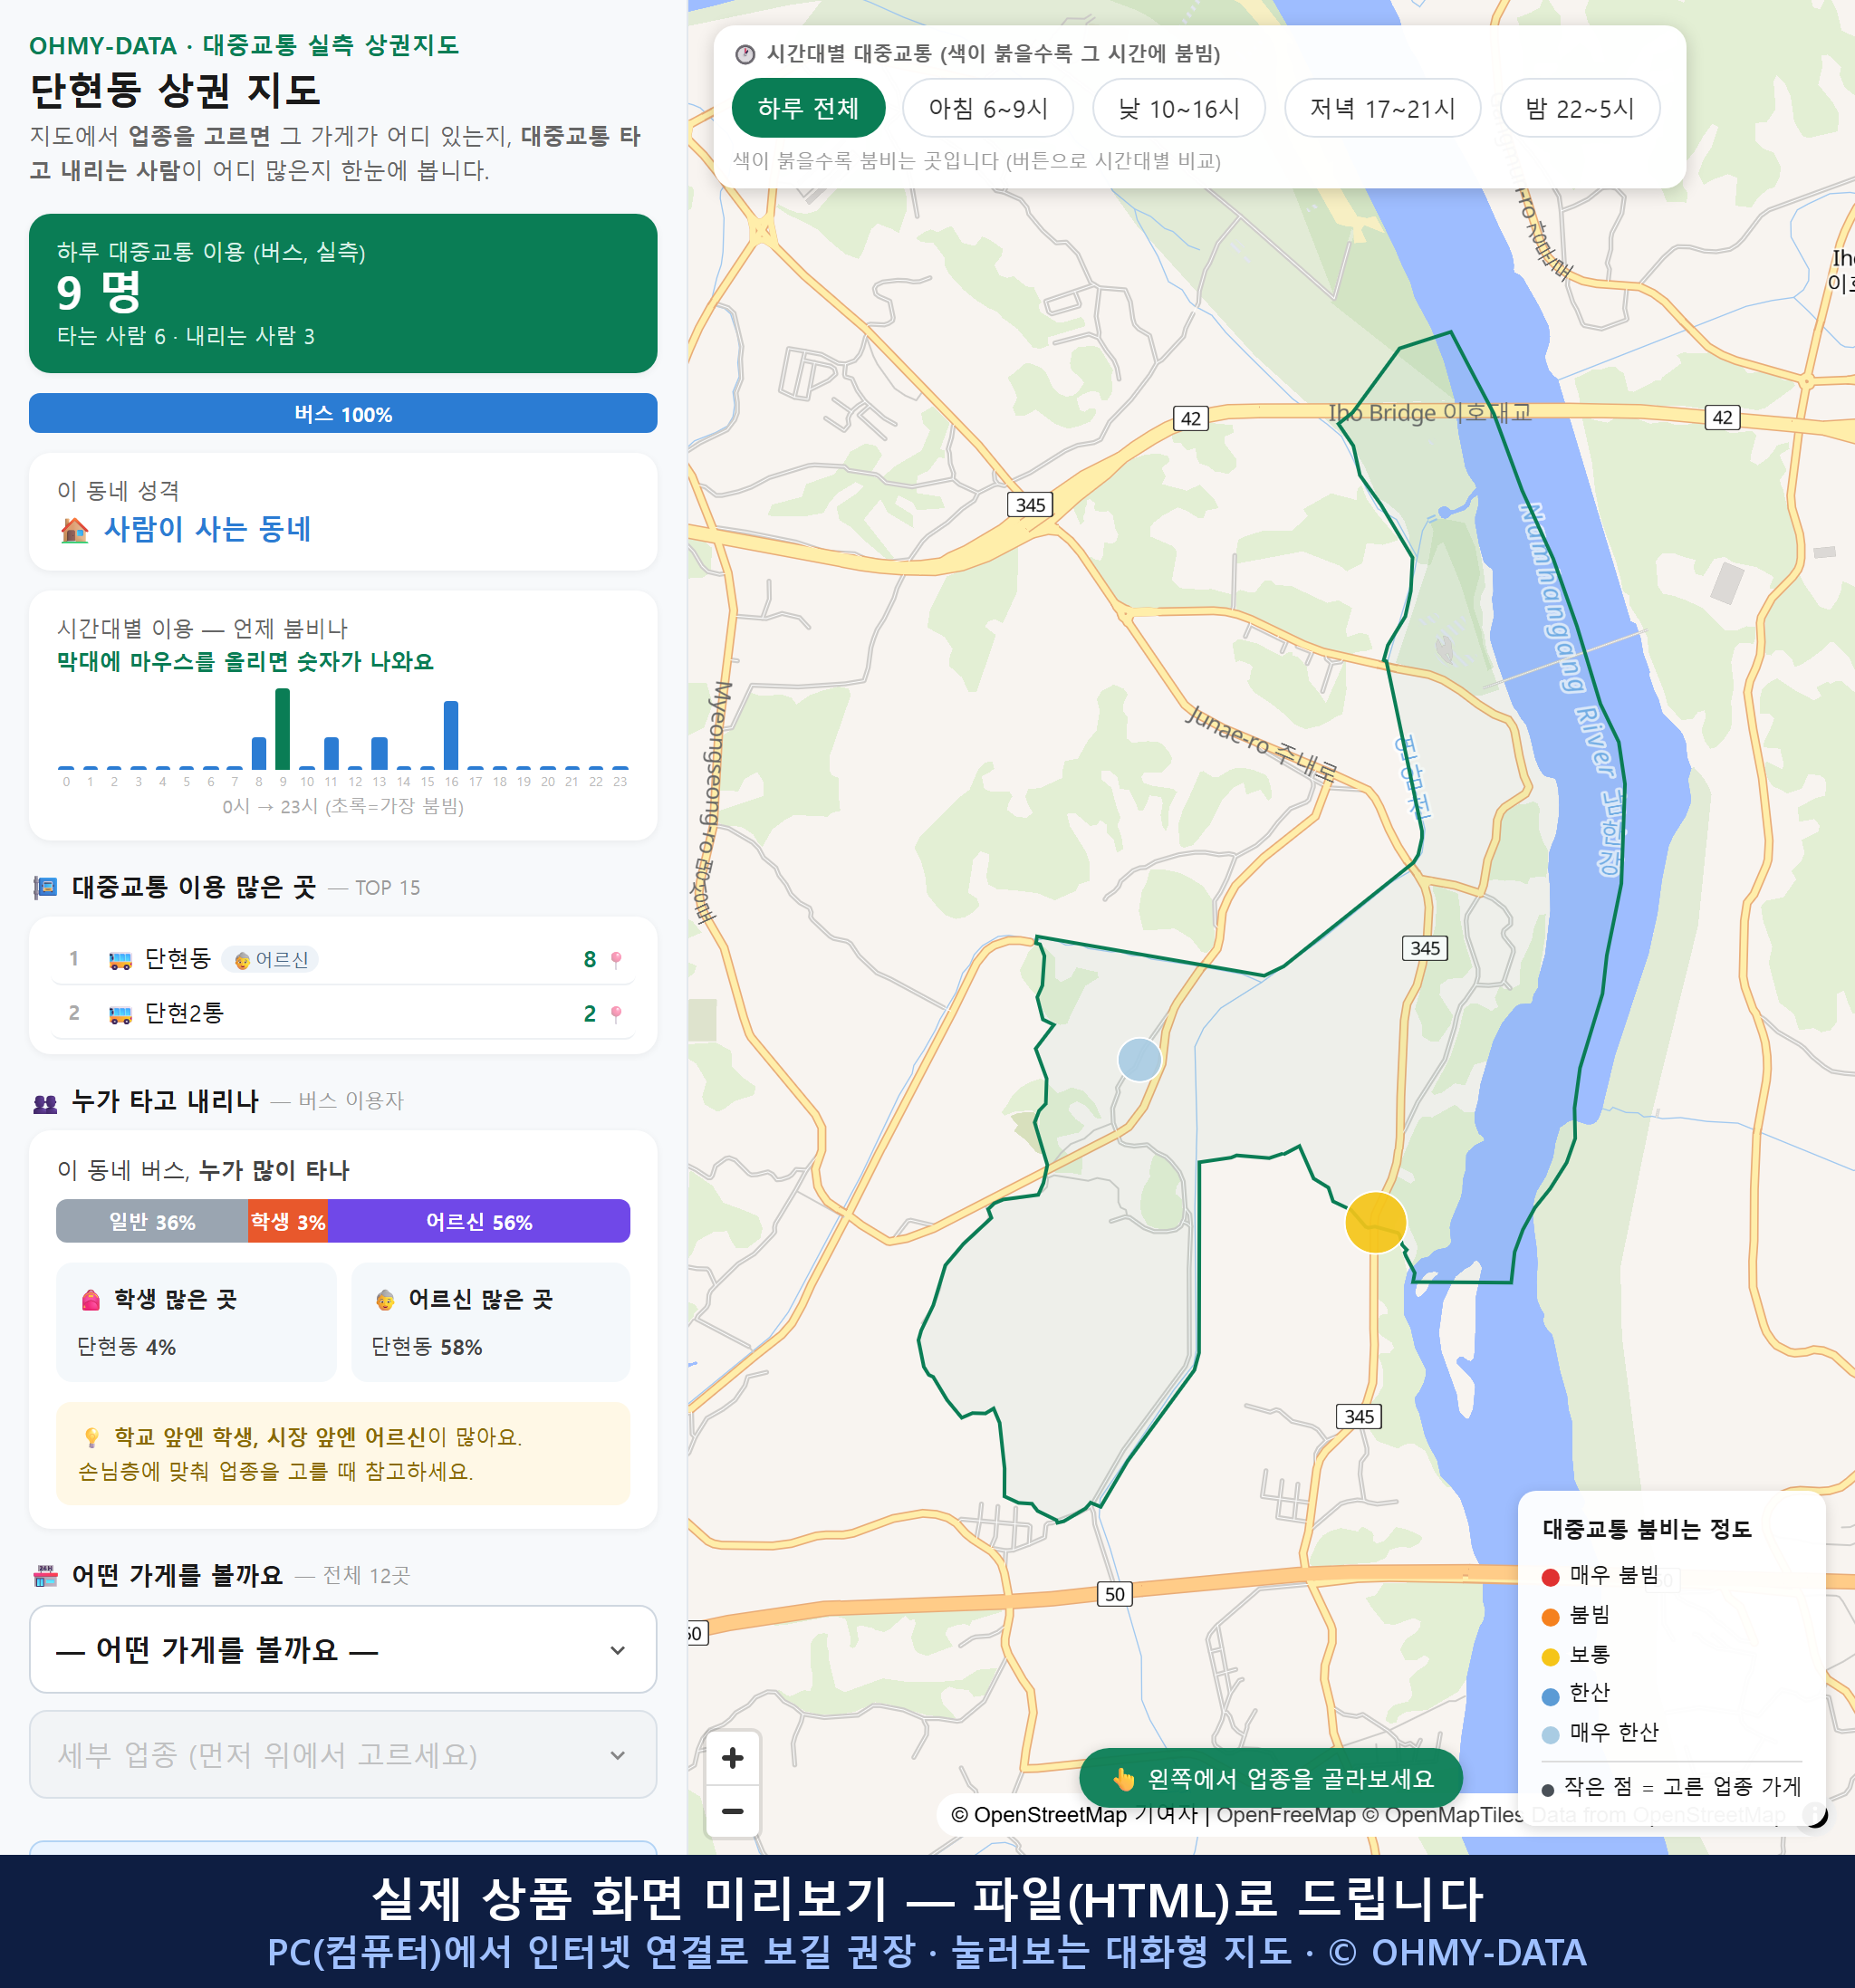Switch to 아침 6~9시 time filter

point(987,108)
